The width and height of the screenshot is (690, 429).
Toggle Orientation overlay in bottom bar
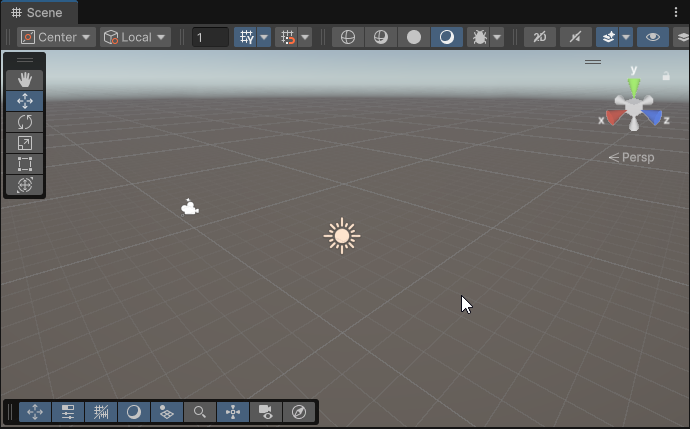(x=233, y=412)
